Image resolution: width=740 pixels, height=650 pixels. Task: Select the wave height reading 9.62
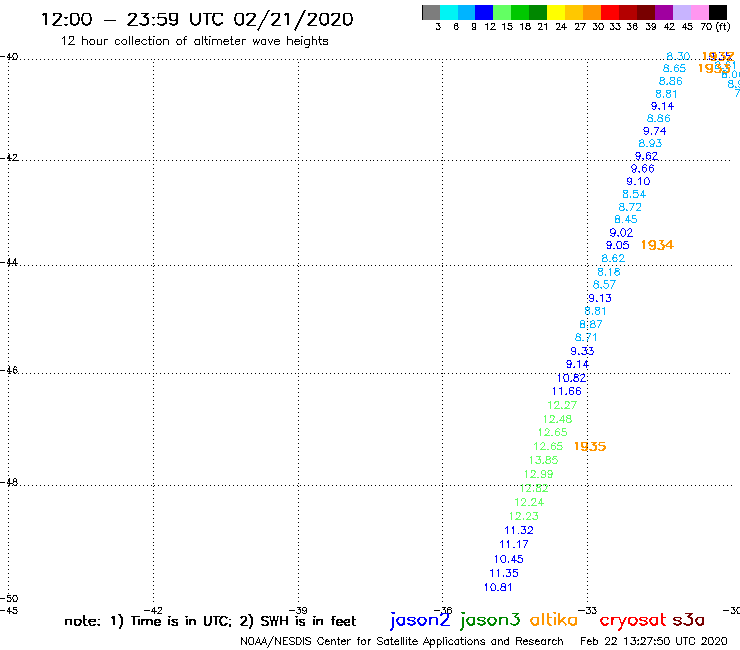pos(646,156)
